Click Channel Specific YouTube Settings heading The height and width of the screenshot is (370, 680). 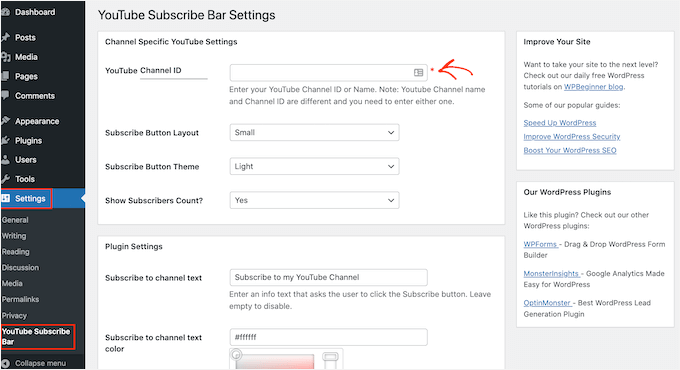coord(171,42)
